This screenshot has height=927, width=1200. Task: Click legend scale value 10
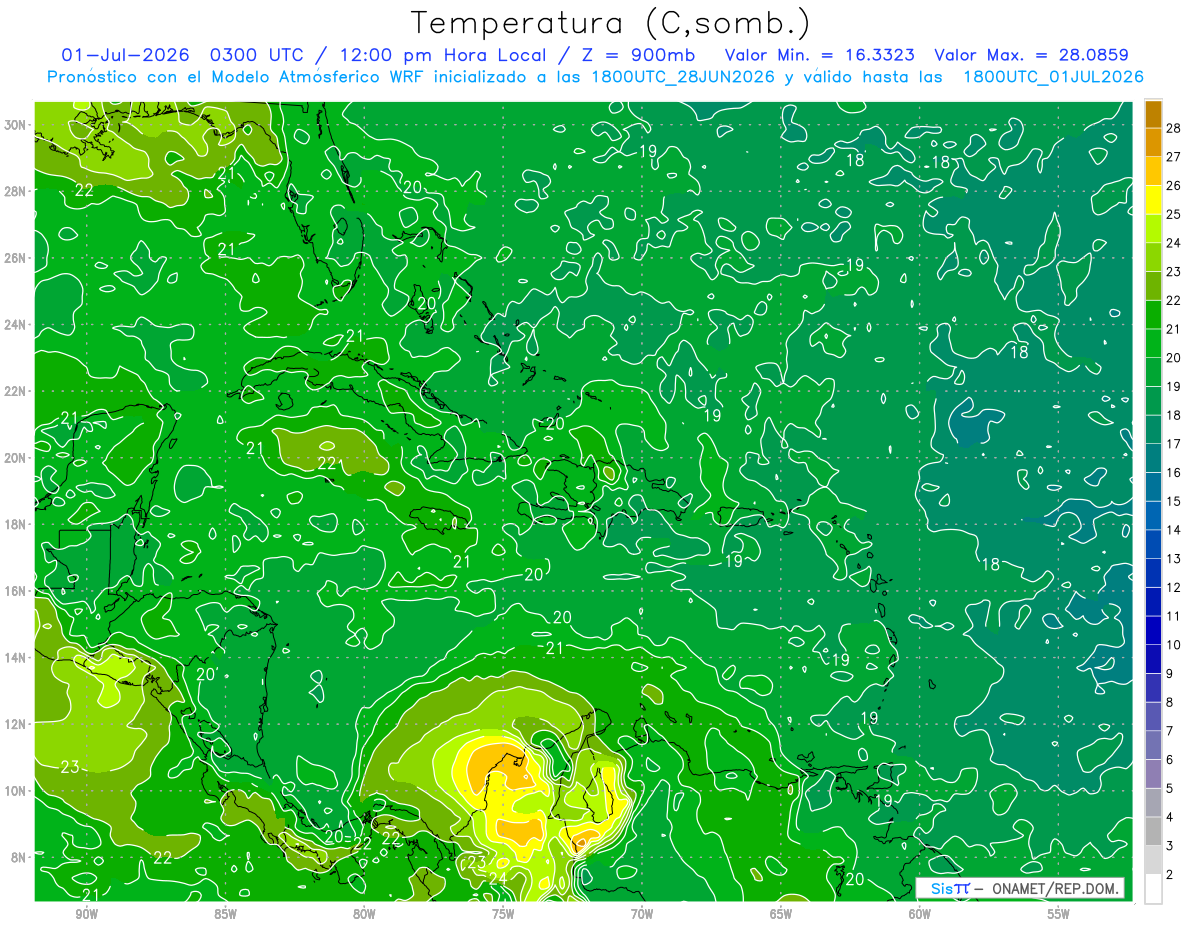[x=1174, y=645]
